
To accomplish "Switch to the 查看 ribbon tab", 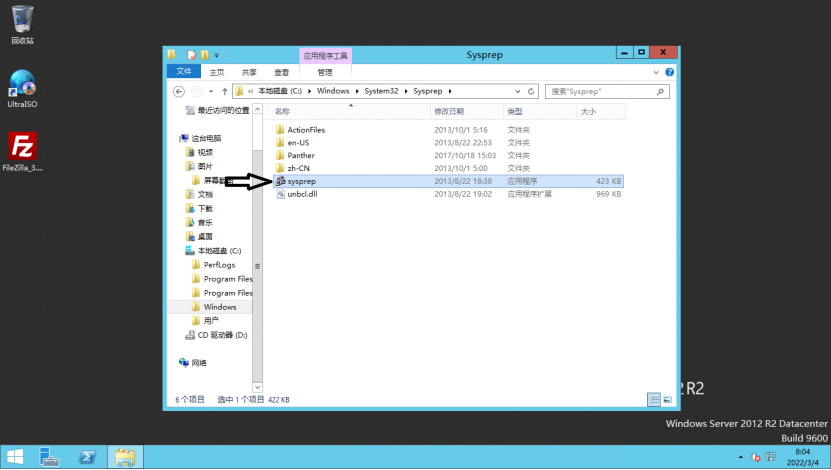I will pos(281,72).
